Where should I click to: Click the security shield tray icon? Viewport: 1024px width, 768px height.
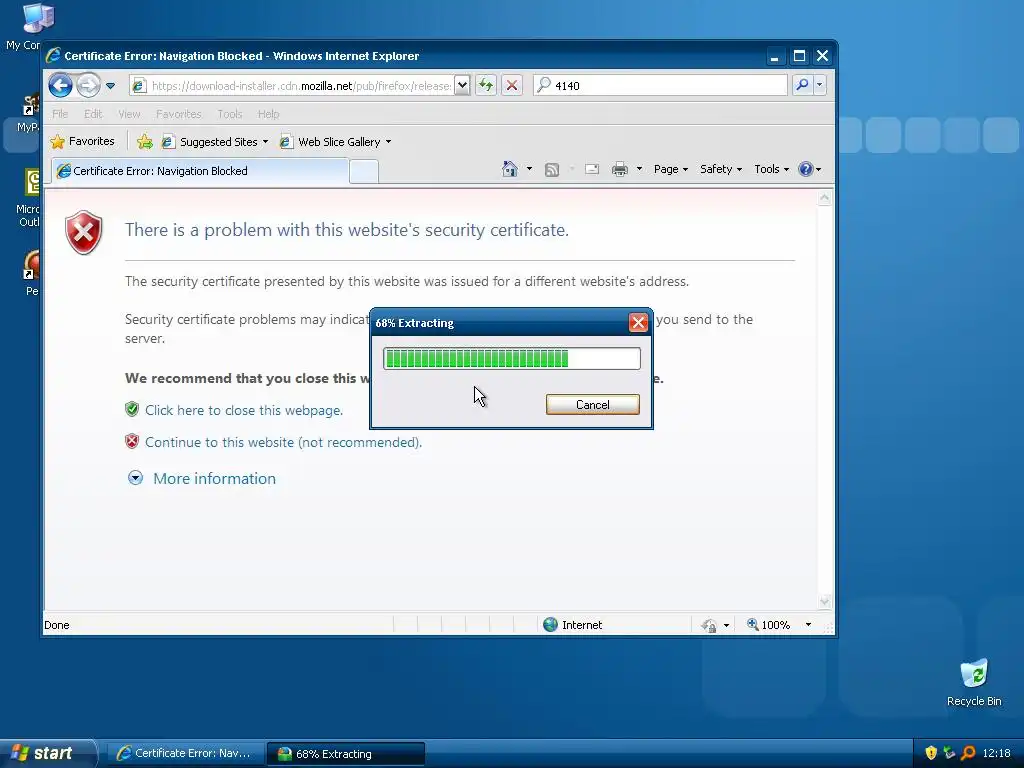coord(931,753)
